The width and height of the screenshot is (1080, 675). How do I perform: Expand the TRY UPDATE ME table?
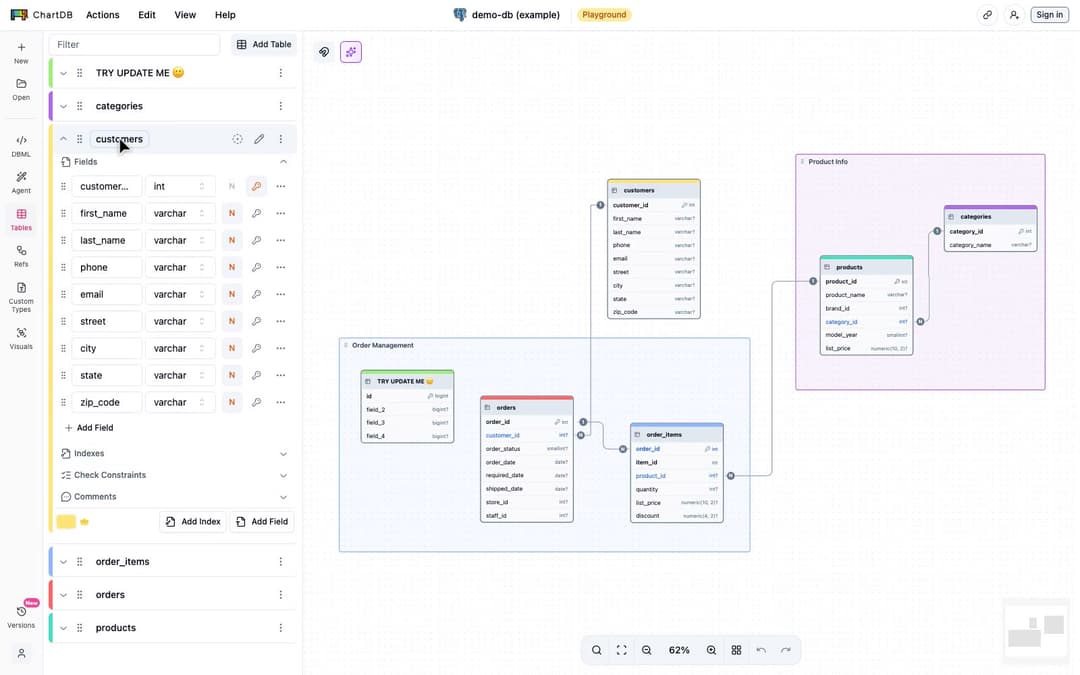coord(63,73)
